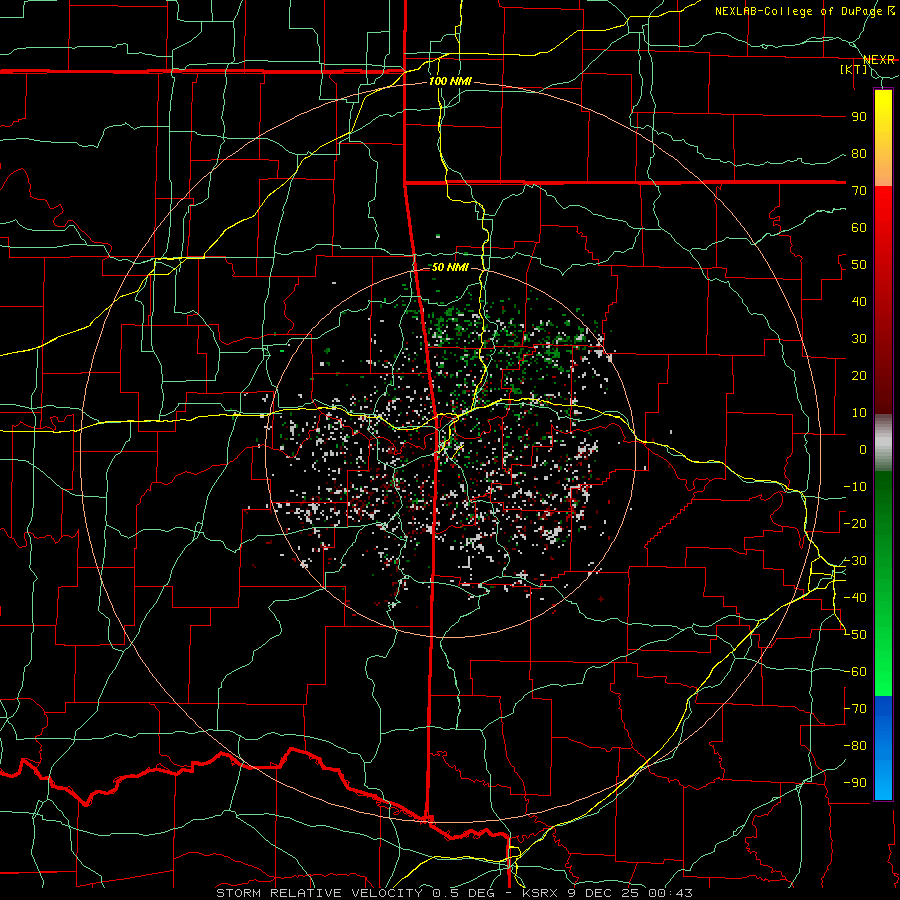Pick the dark blue color bar segment near -70

(x=883, y=712)
